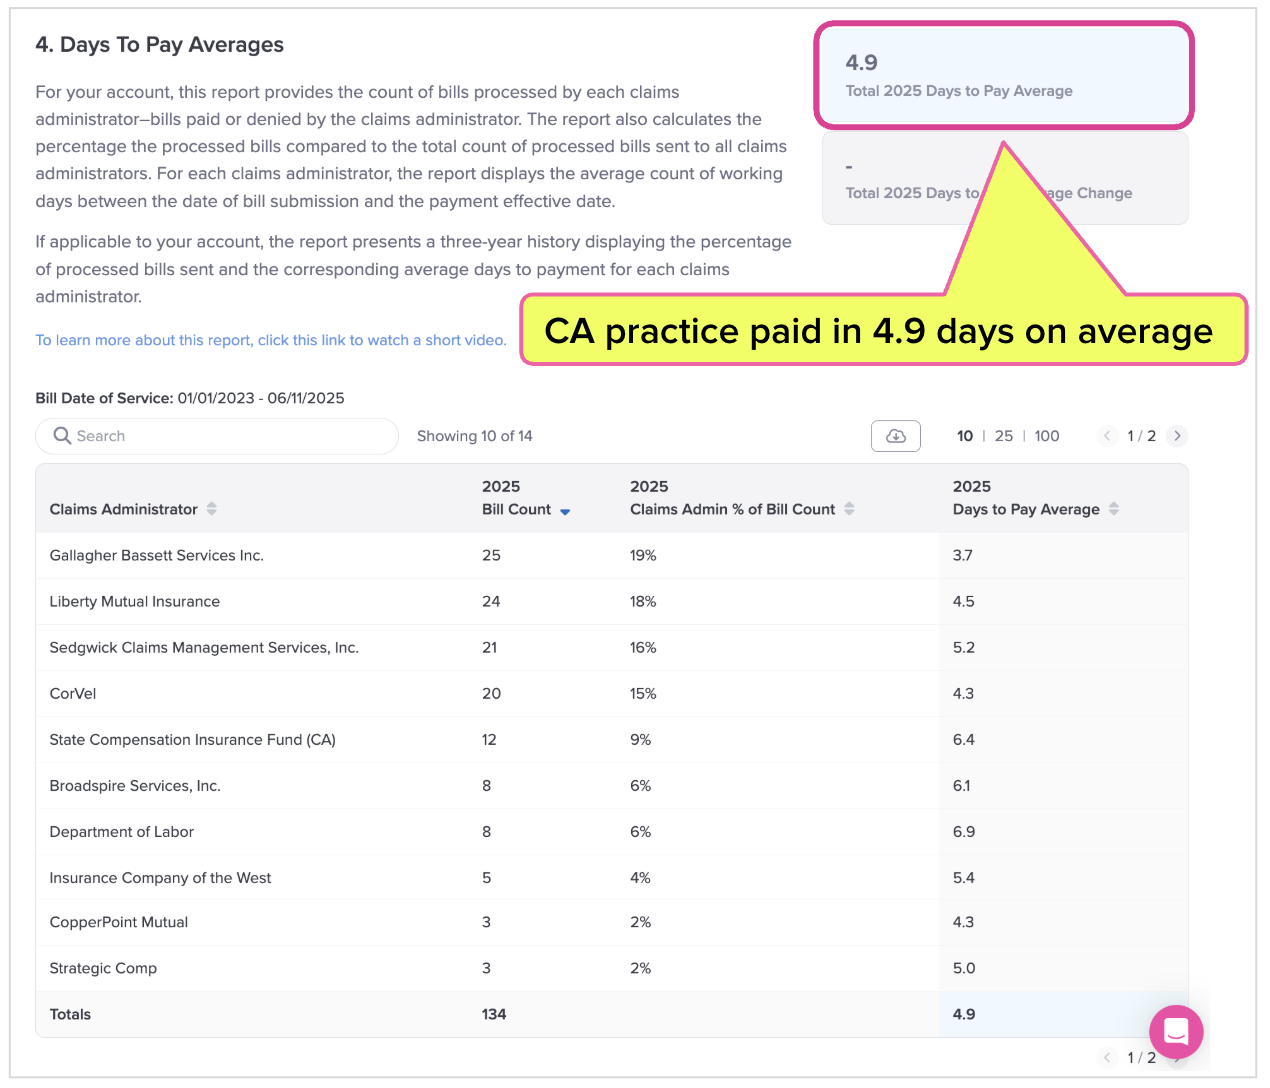Go to next page using top arrow

coord(1177,436)
